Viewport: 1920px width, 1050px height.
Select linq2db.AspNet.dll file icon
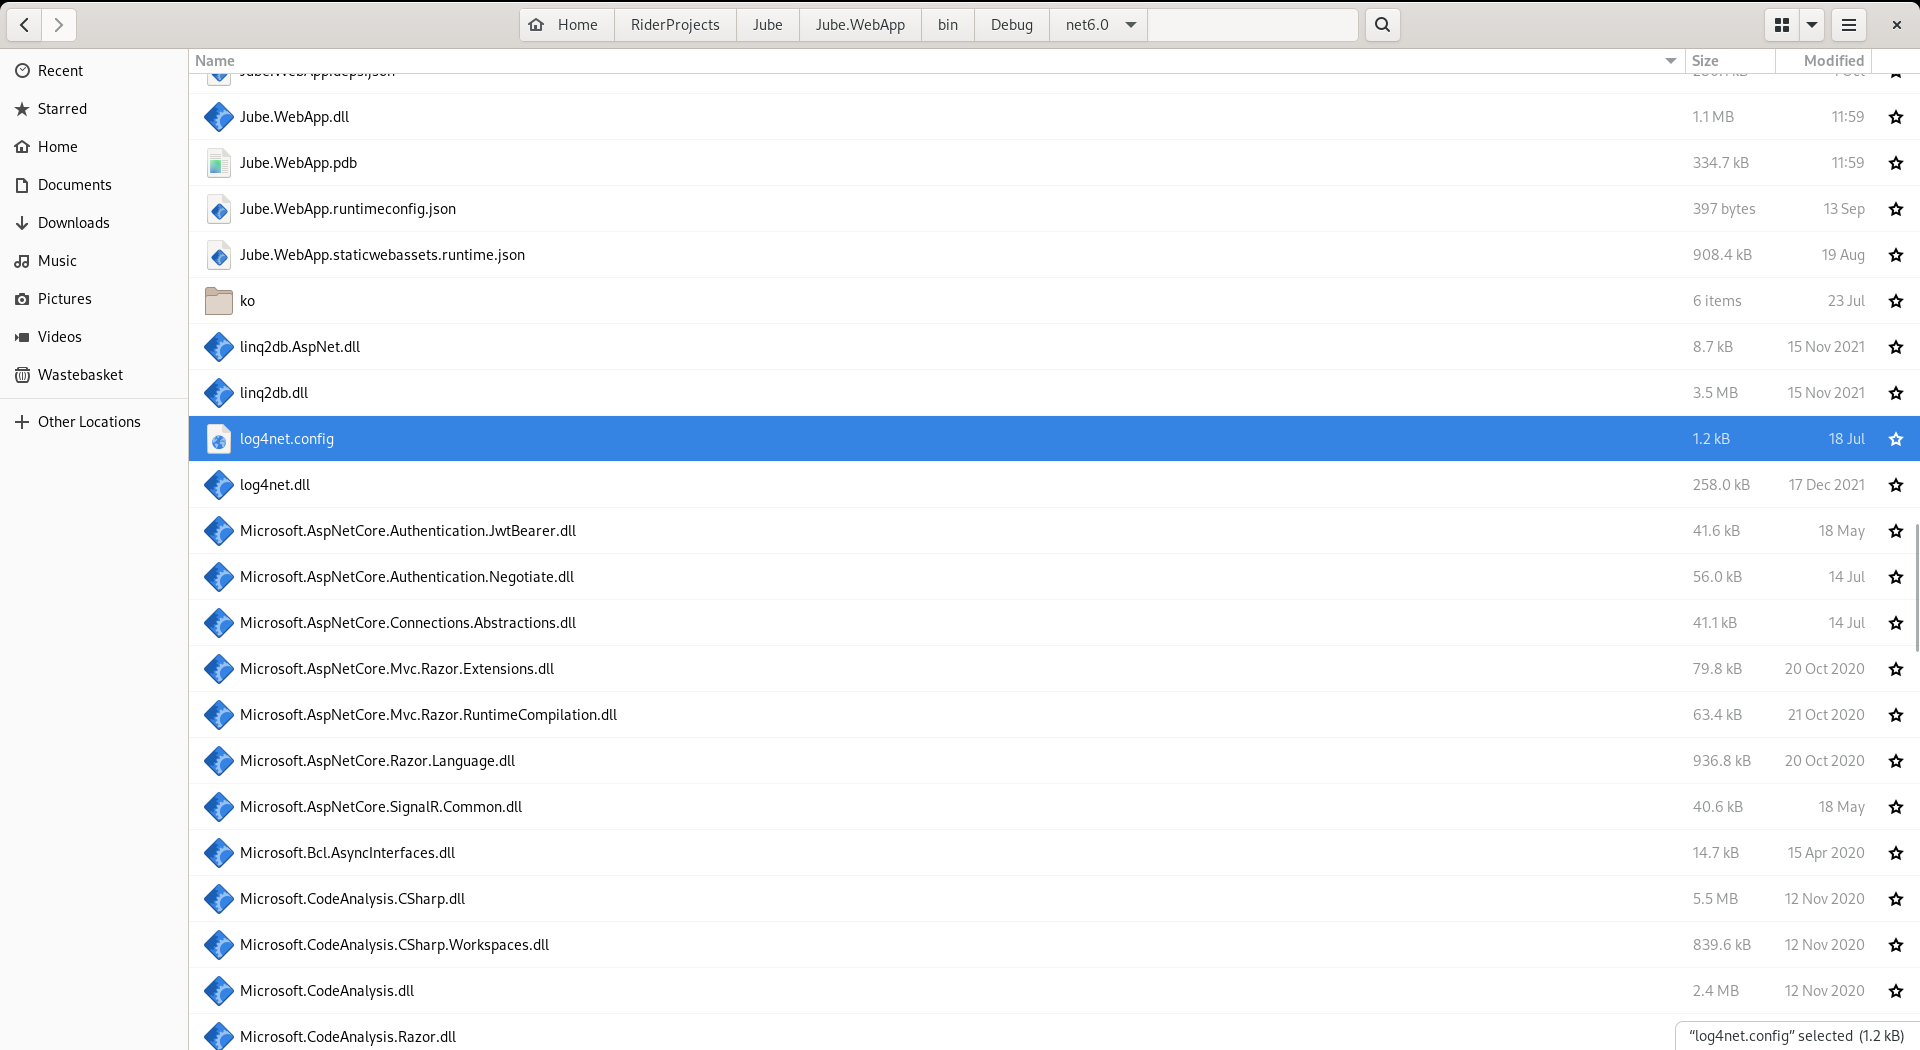pyautogui.click(x=219, y=347)
